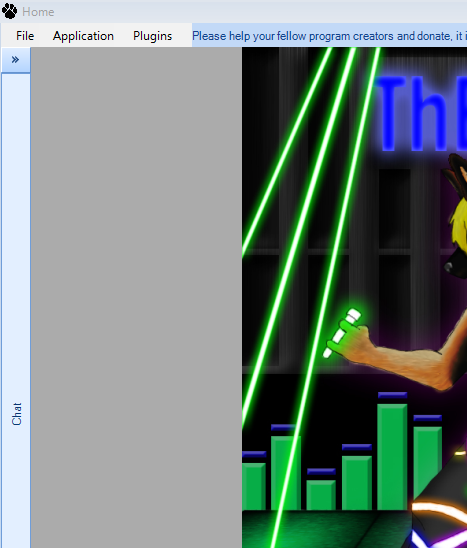Click the neon club artwork image
467x548 pixels.
[x=354, y=298]
